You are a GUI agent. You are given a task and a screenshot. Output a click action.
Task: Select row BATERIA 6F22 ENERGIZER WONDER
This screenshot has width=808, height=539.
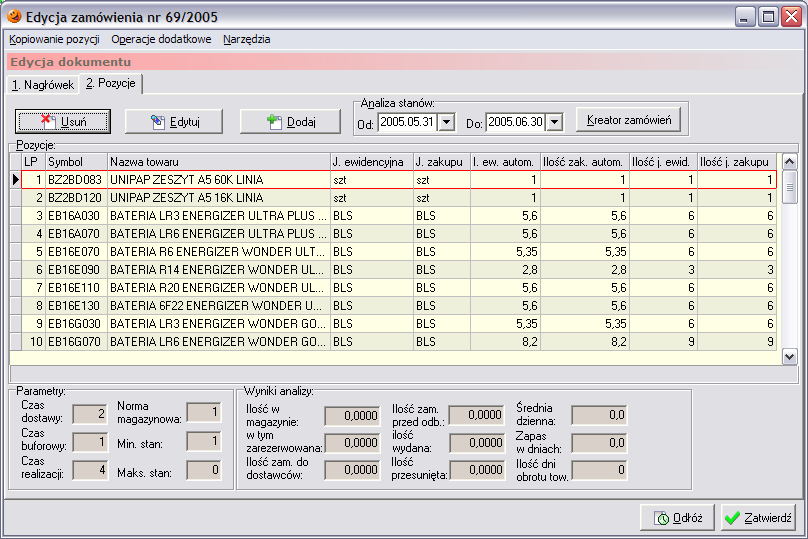[399, 306]
